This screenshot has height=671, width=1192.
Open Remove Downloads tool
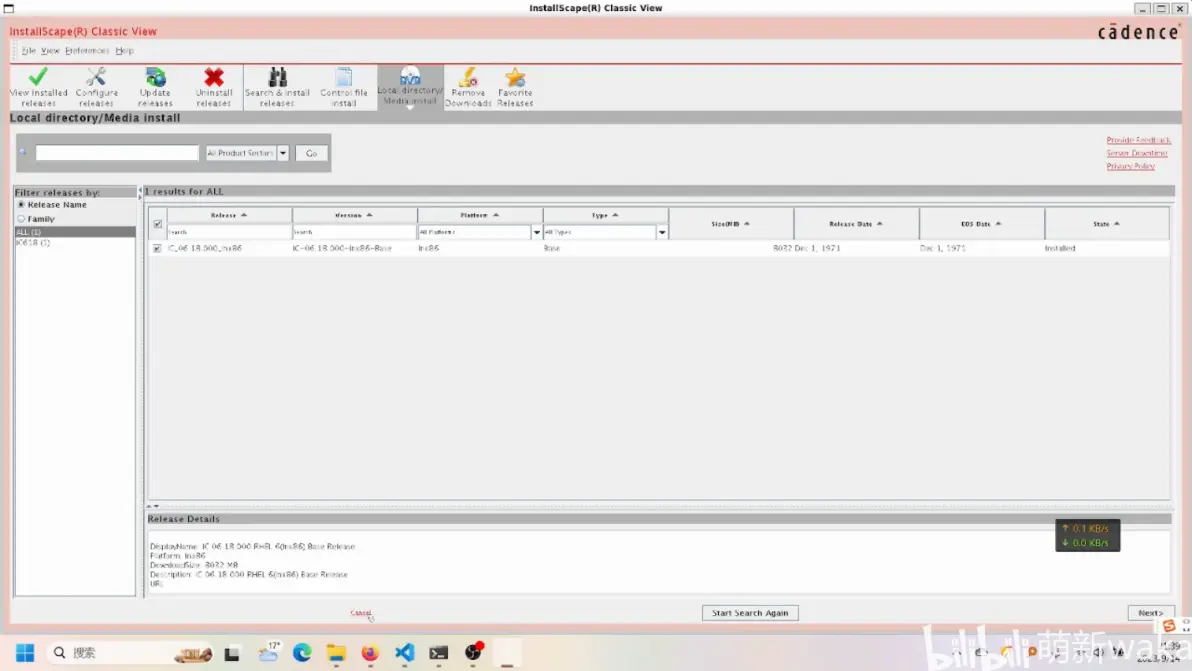coord(468,87)
